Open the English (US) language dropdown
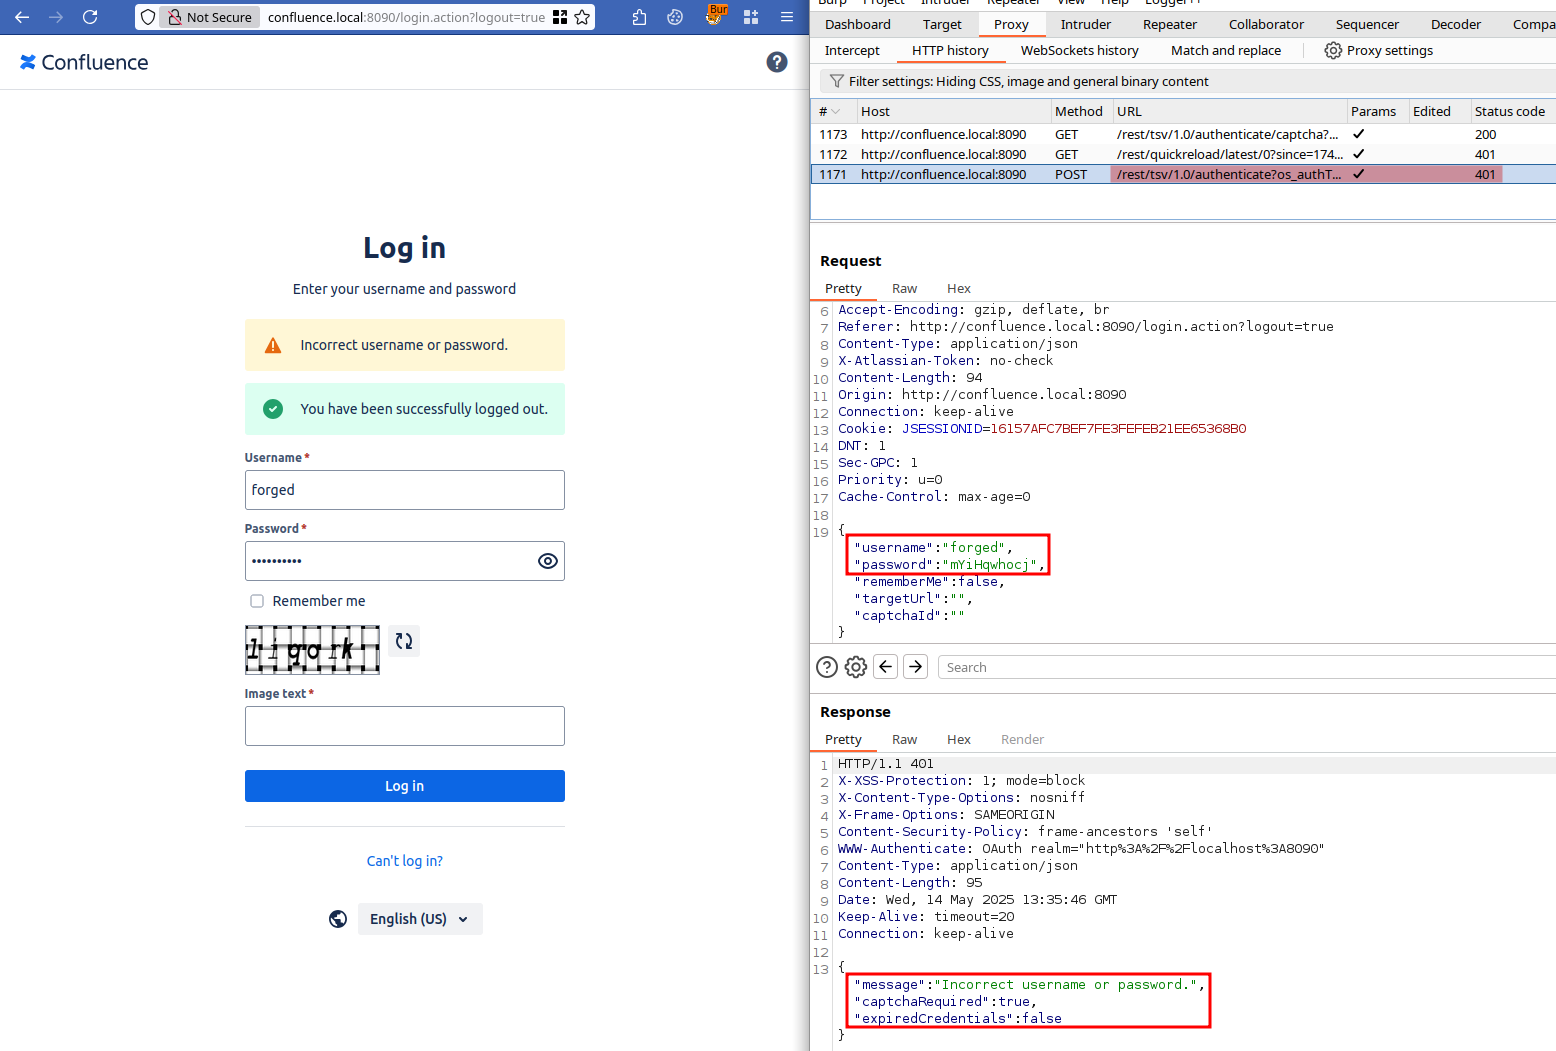The image size is (1556, 1051). pyautogui.click(x=420, y=919)
